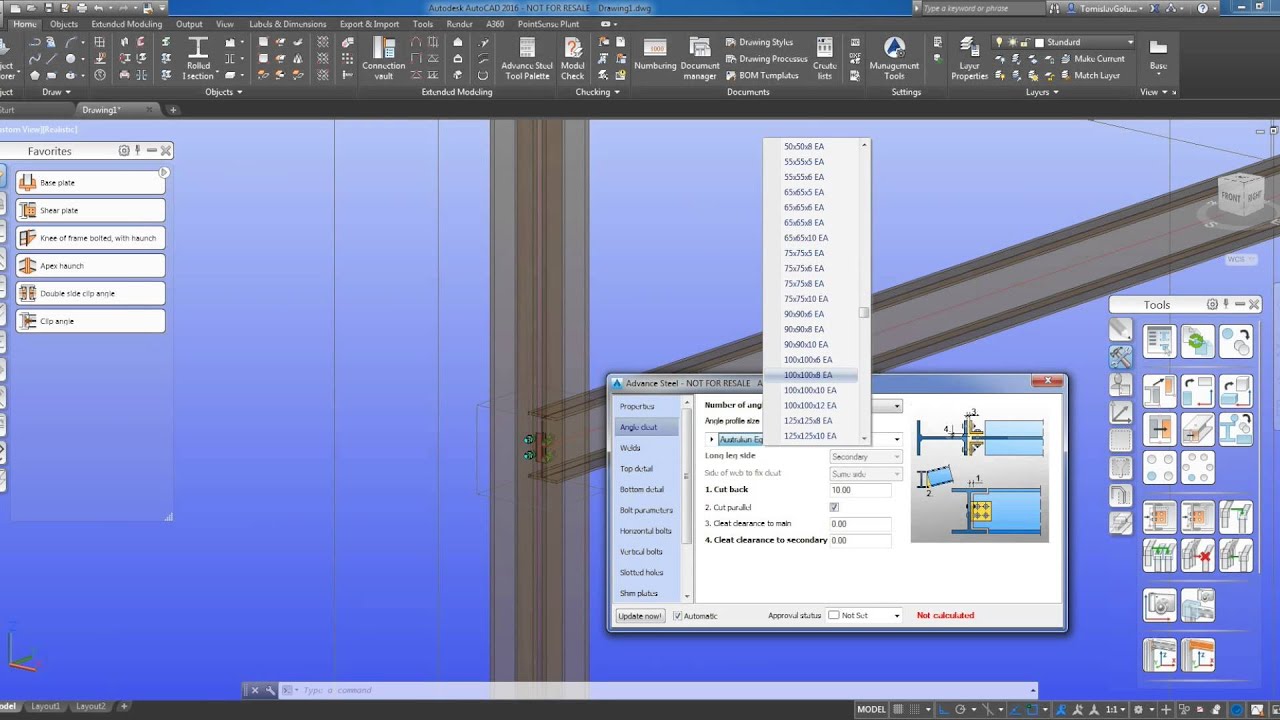Select 125x125x8 EA in profile list

point(808,421)
